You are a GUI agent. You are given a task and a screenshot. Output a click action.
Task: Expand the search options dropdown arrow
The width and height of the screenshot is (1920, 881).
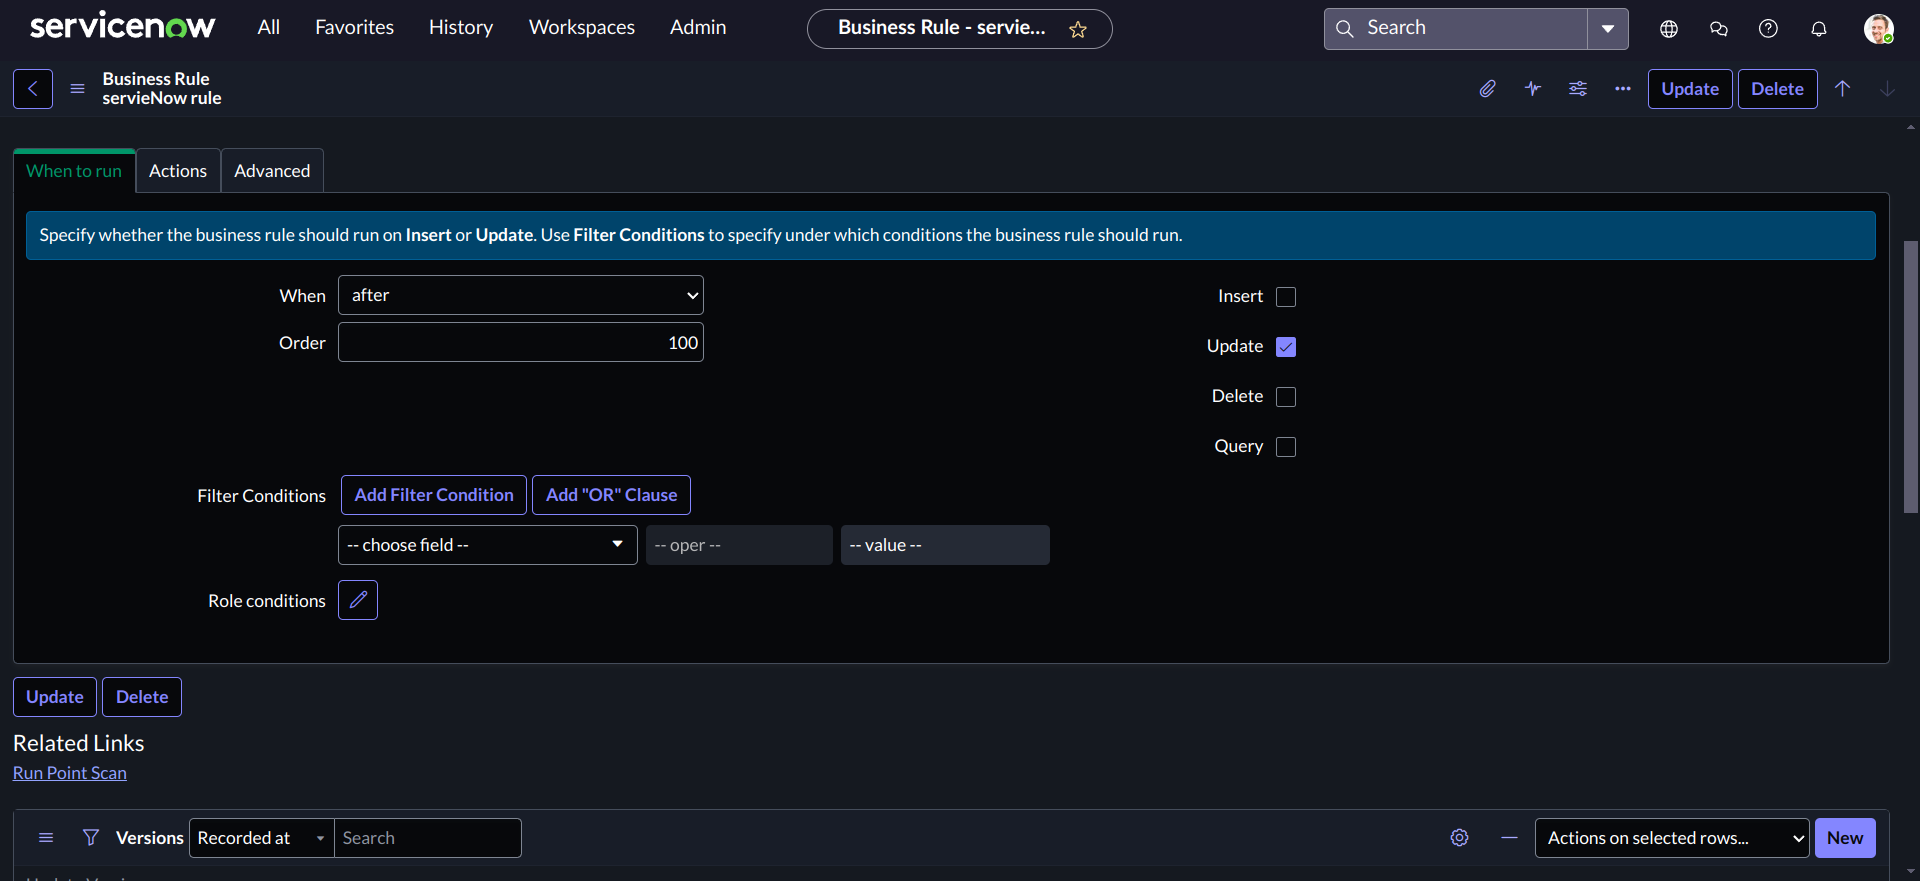click(x=1608, y=29)
